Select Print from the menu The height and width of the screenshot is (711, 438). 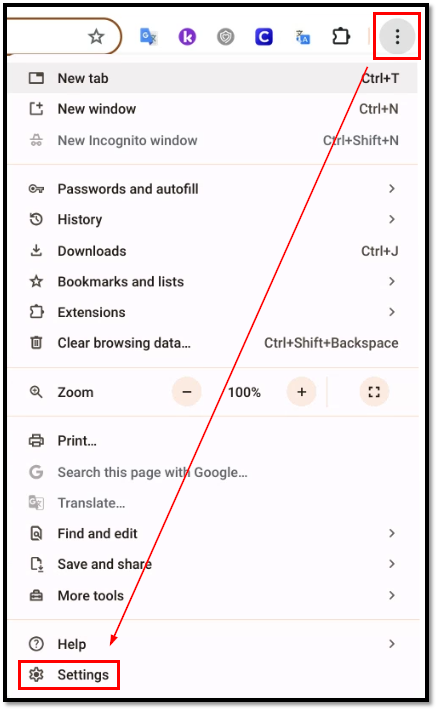[212, 441]
